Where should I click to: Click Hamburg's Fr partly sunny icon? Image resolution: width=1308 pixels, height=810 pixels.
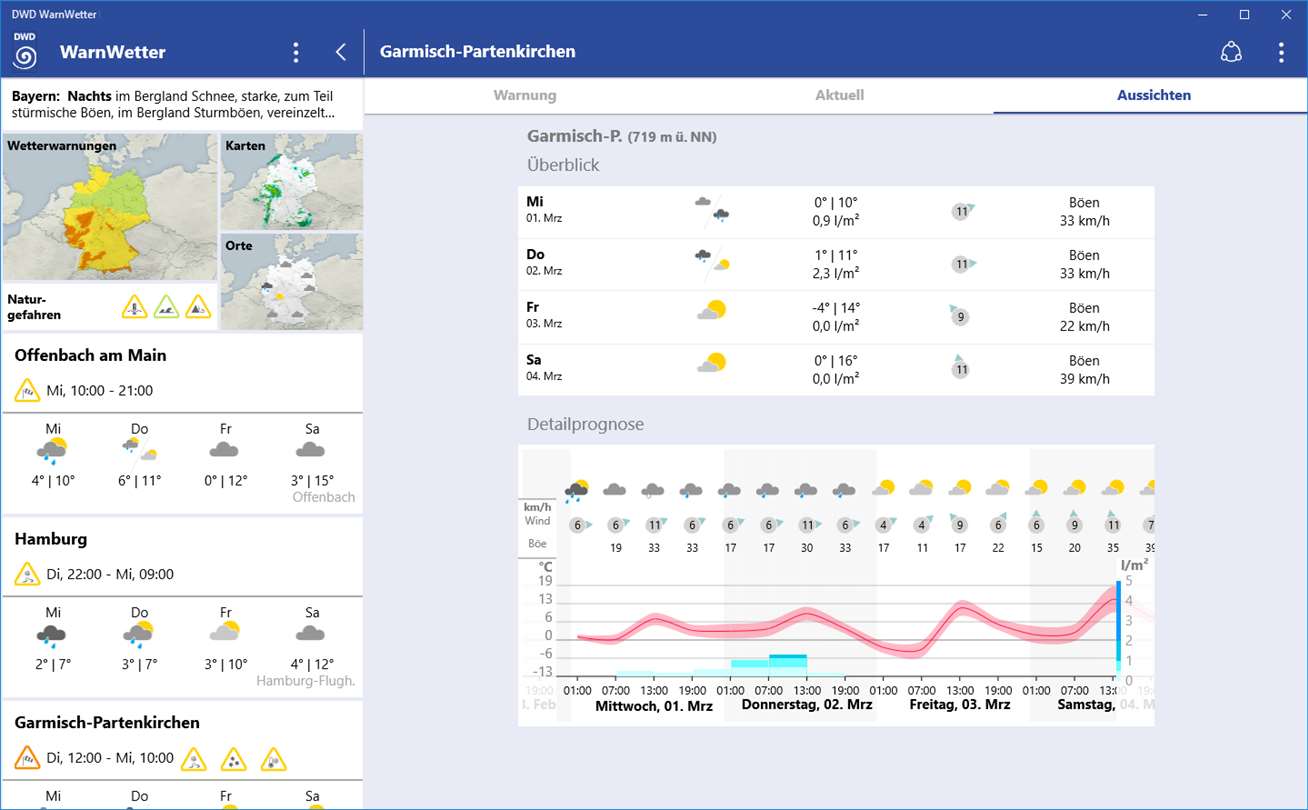point(225,631)
